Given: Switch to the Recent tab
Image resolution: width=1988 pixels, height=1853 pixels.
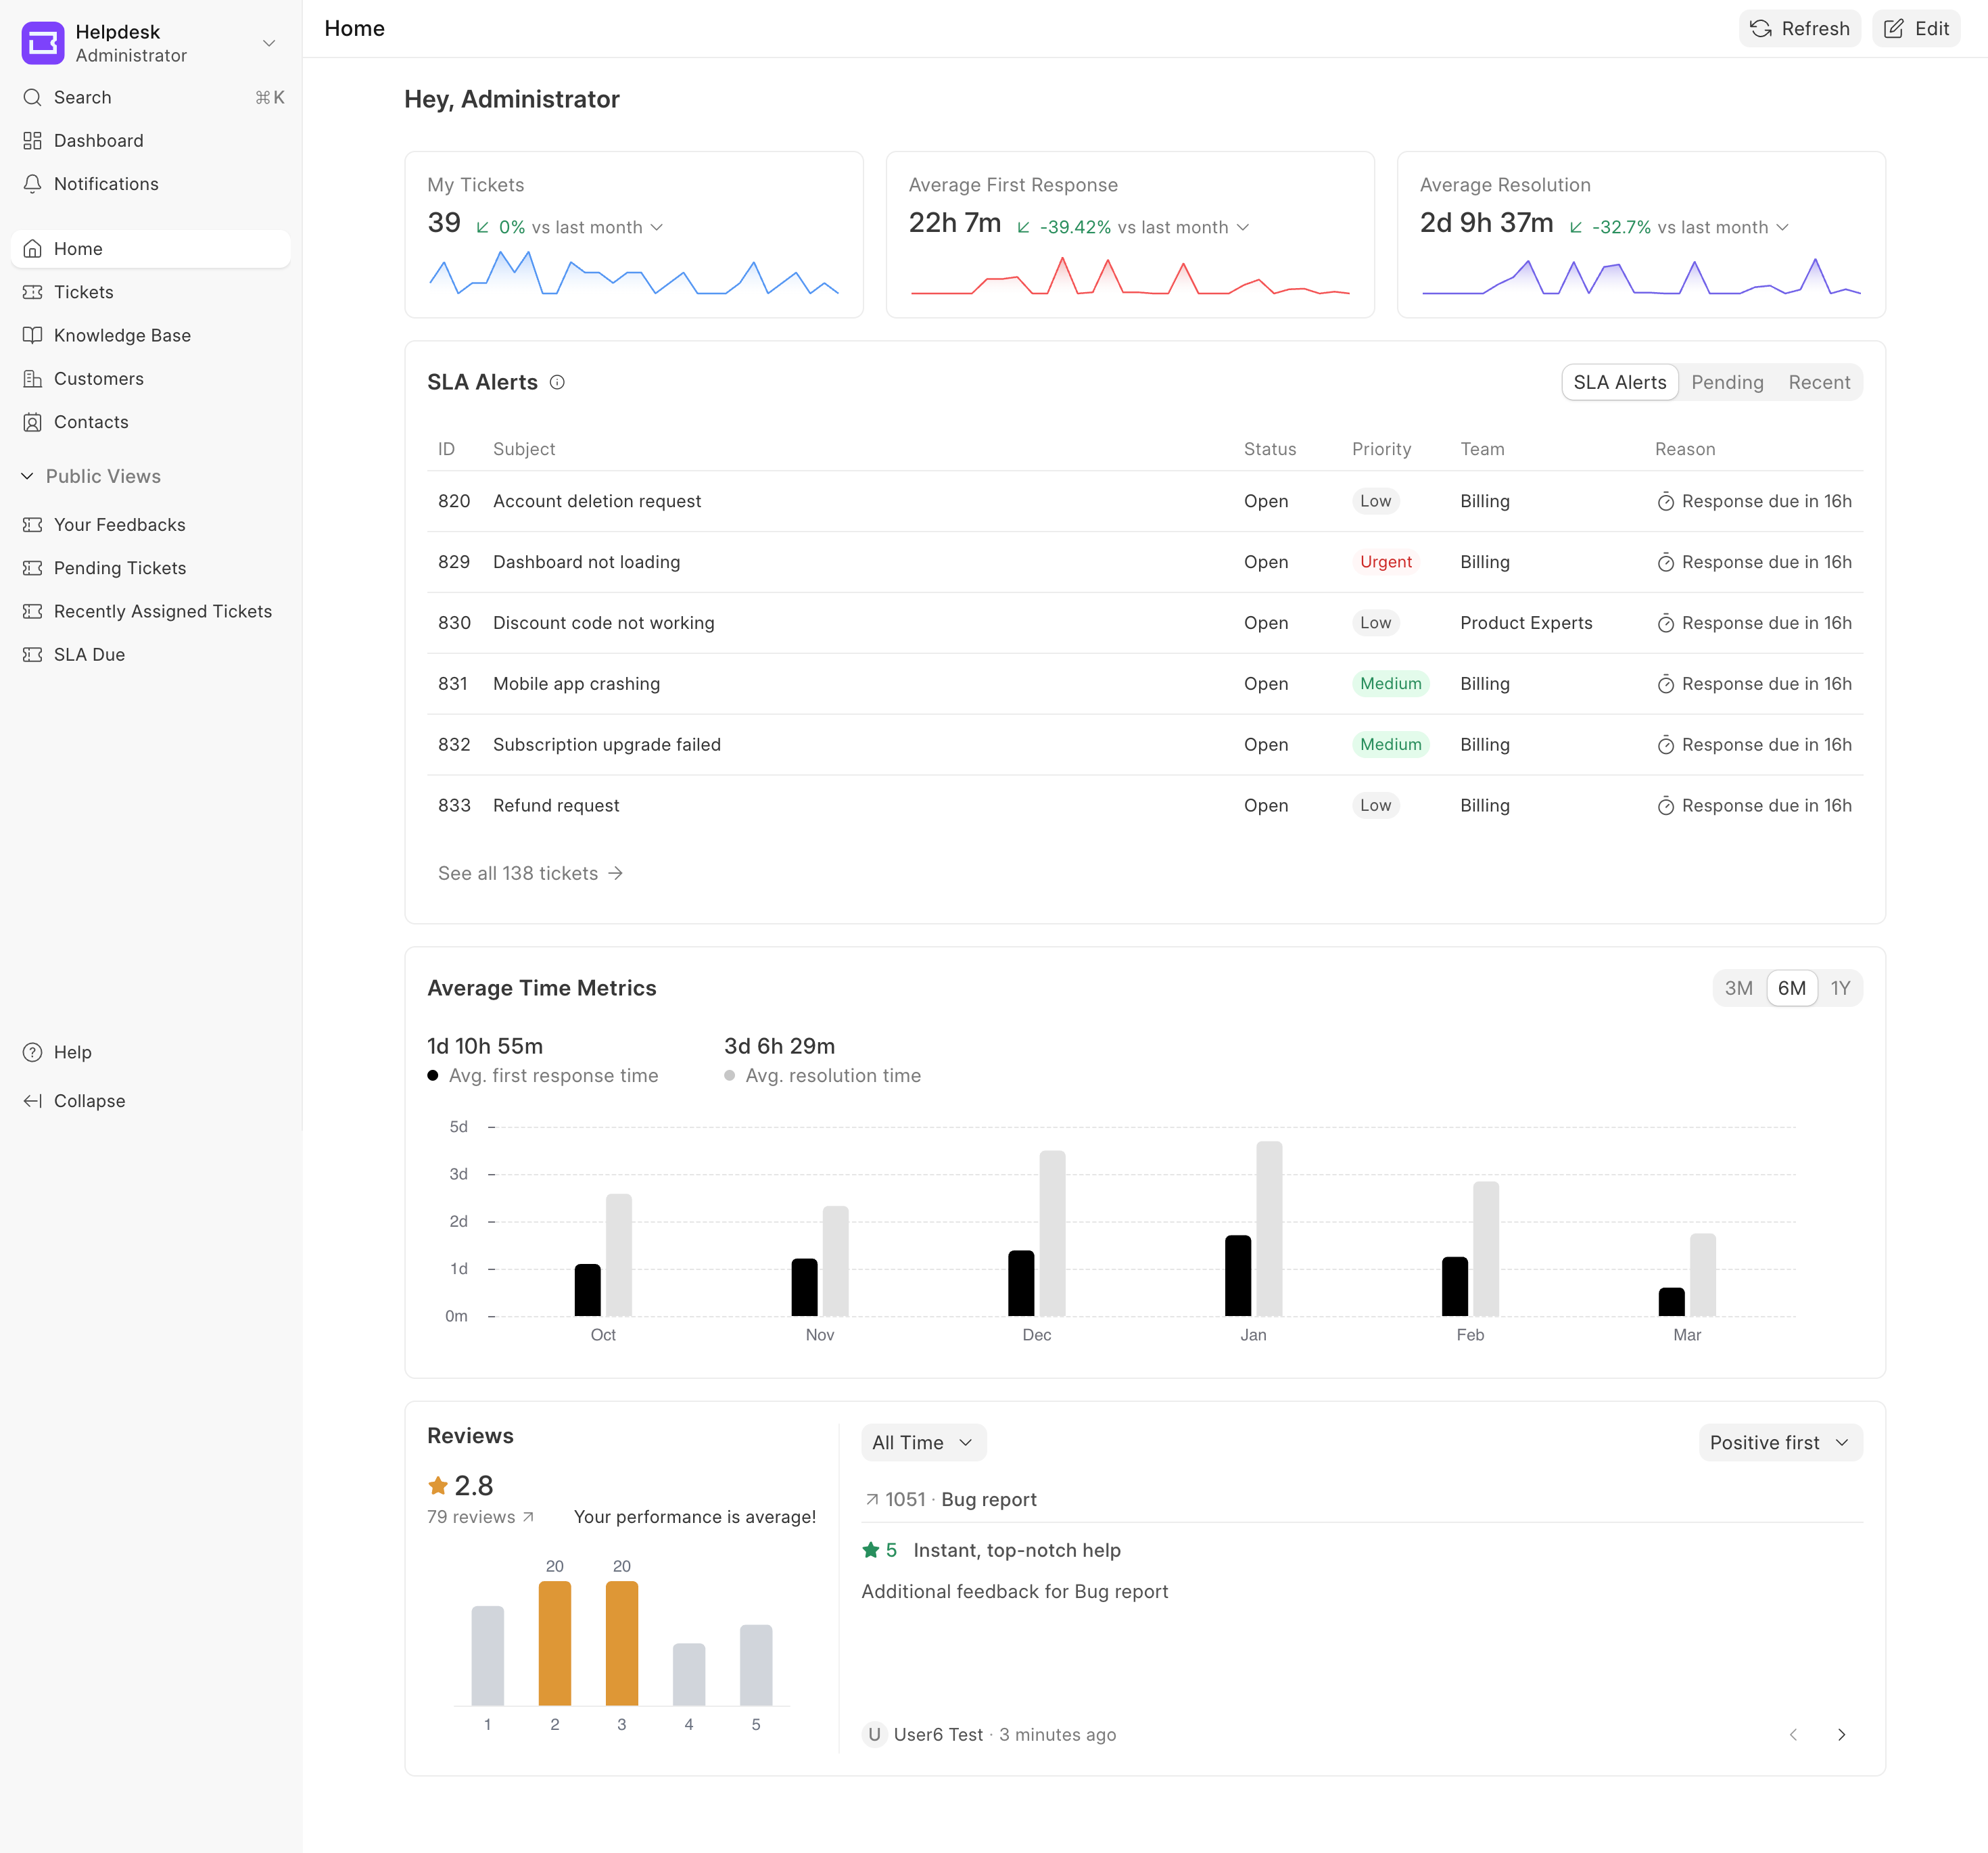Looking at the screenshot, I should click(1818, 382).
